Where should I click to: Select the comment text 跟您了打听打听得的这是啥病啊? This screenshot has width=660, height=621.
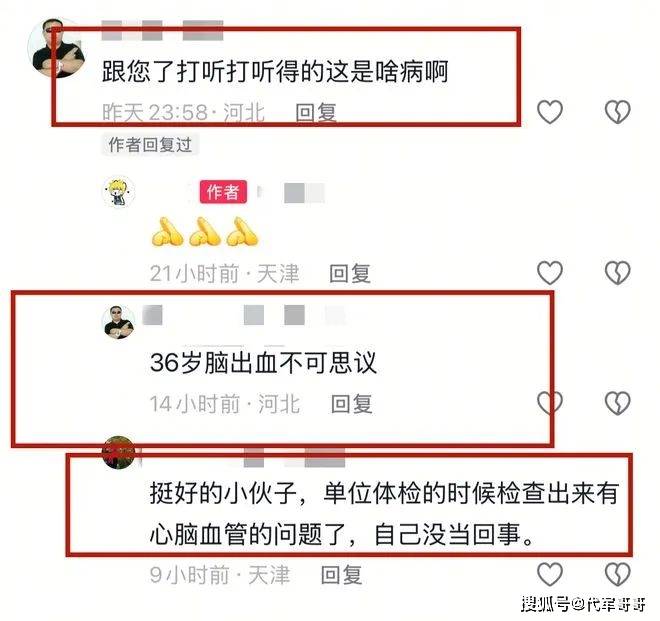coord(275,71)
